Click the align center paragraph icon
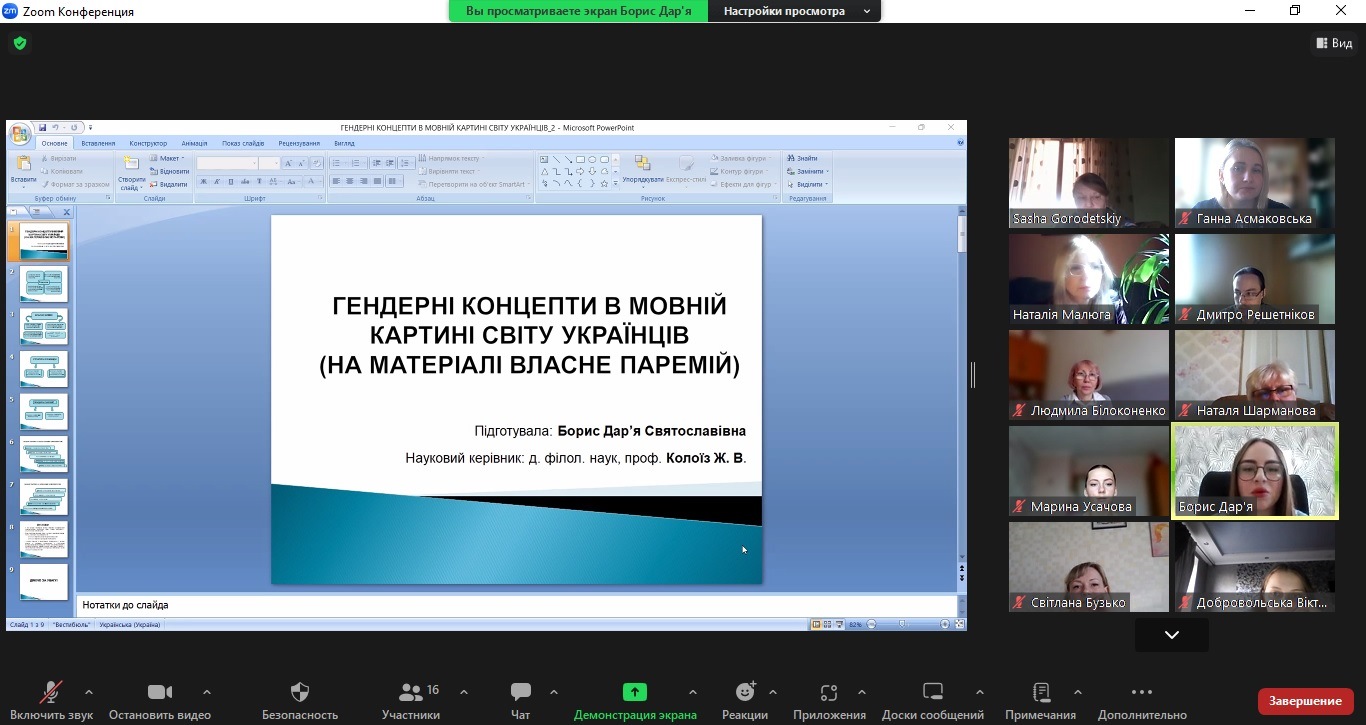1366x725 pixels. (350, 181)
